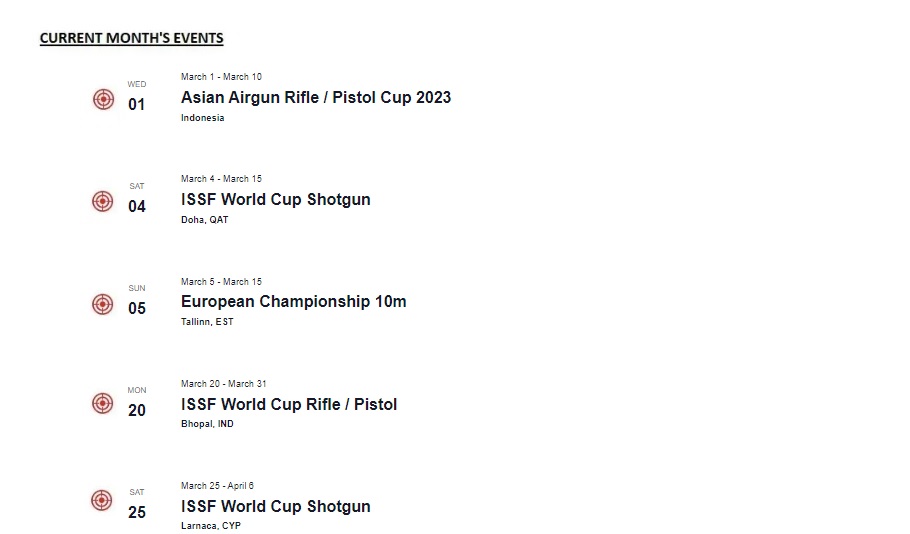
Task: Click the Current Month's Events heading
Action: [131, 38]
